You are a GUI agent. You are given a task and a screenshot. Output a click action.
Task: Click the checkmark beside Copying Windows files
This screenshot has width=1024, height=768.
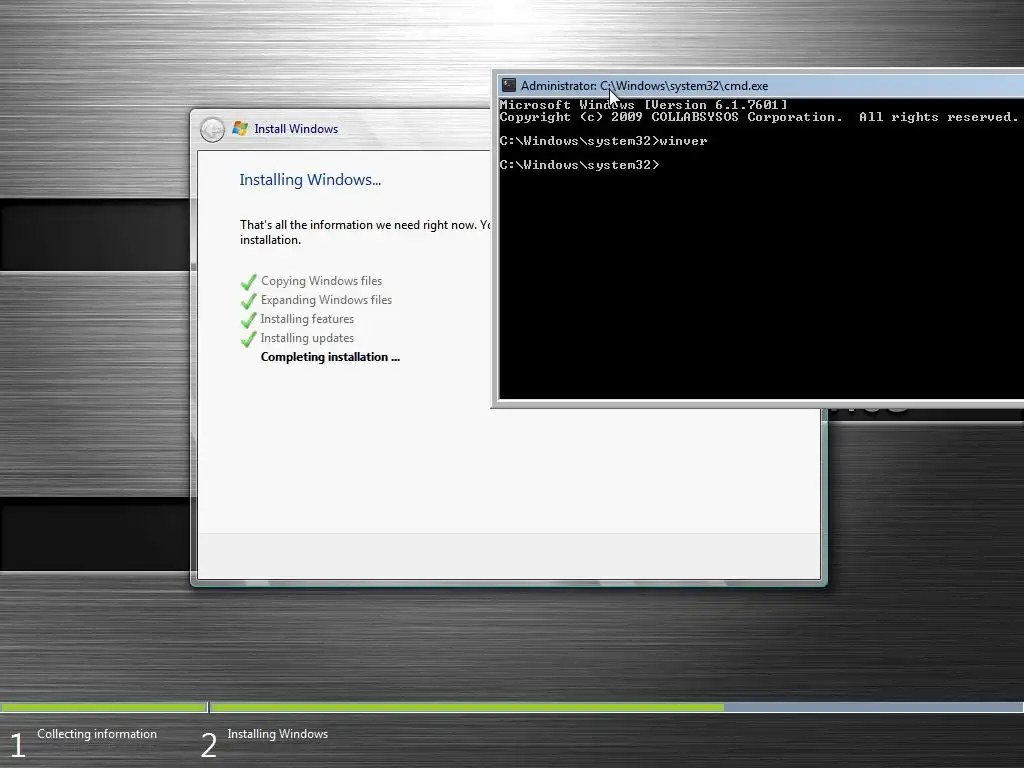(x=249, y=281)
